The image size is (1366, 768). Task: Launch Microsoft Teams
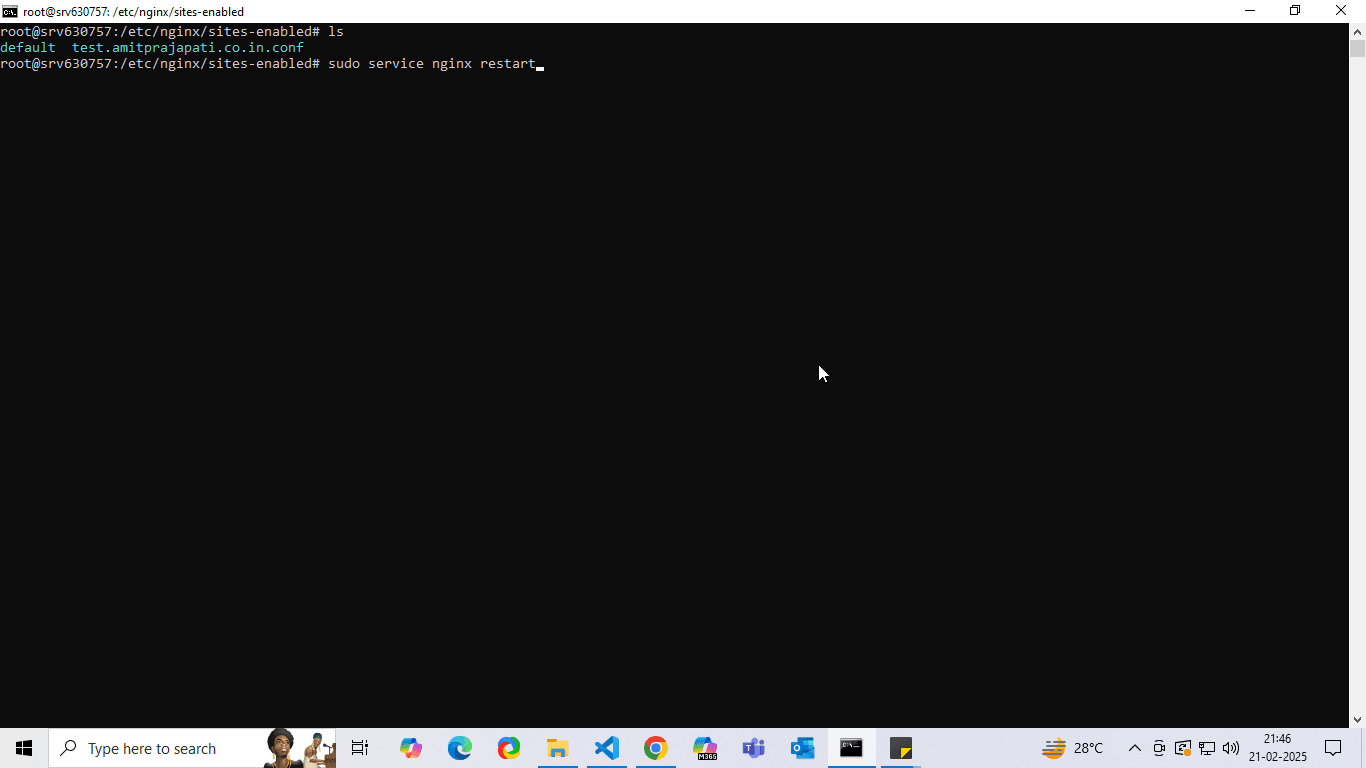tap(752, 748)
